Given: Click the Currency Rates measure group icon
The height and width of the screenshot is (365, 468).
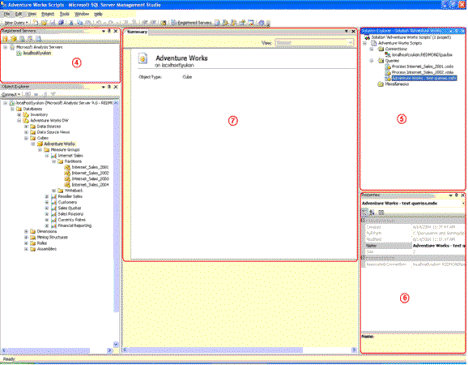Looking at the screenshot, I should 54,220.
